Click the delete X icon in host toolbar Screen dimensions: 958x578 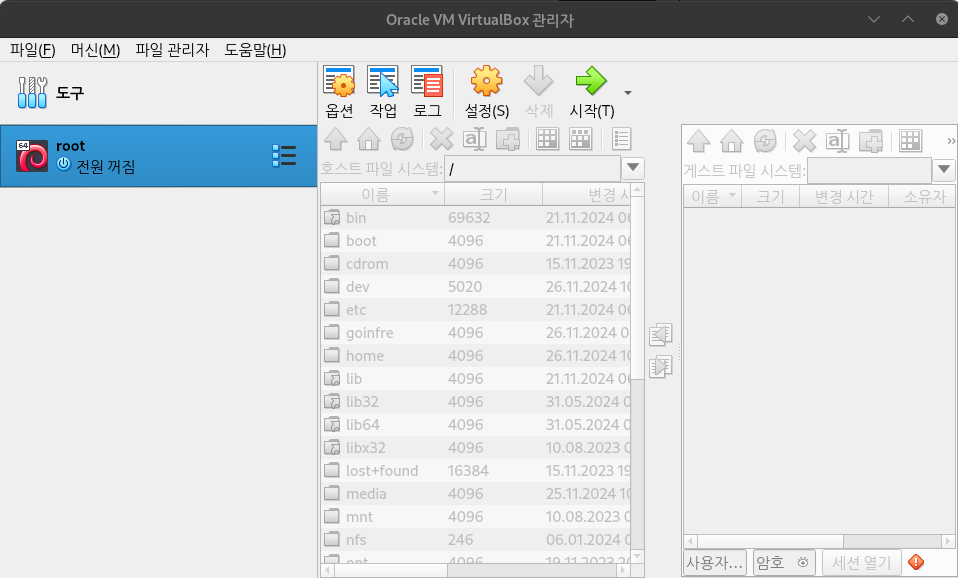point(442,139)
